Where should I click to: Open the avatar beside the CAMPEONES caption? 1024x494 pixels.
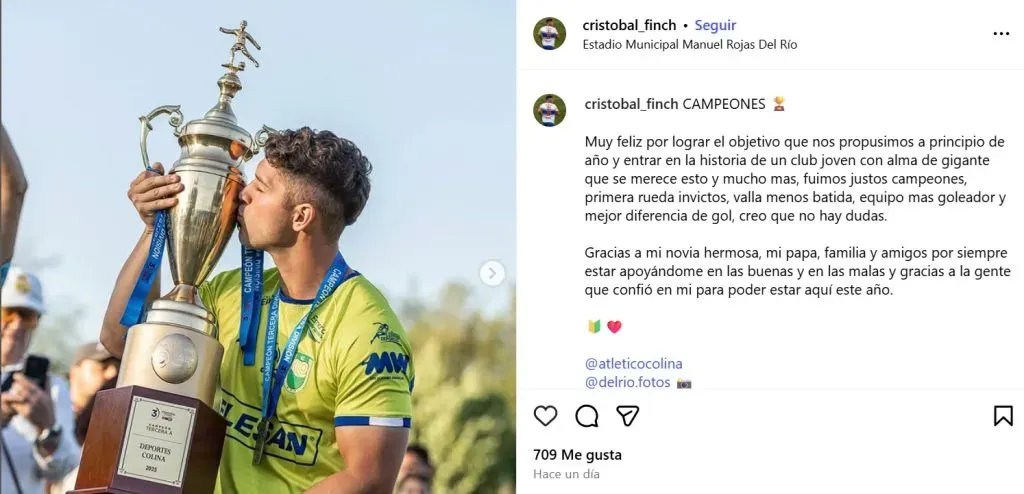tap(549, 110)
